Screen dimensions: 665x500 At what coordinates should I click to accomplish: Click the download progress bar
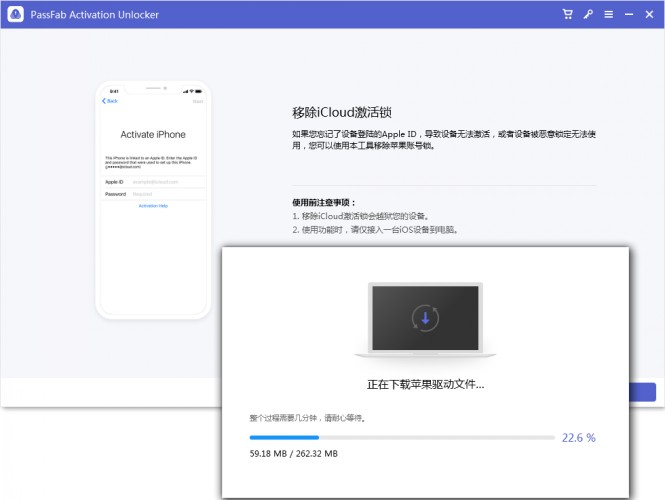(402, 437)
